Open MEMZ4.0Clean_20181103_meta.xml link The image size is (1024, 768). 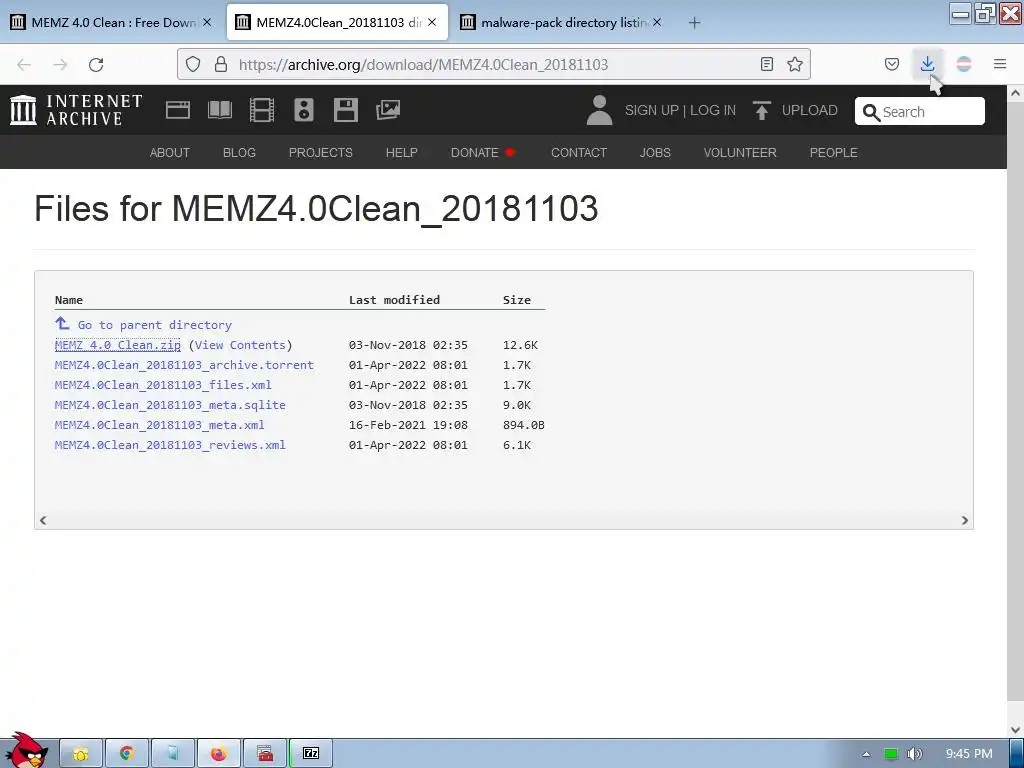coord(159,424)
